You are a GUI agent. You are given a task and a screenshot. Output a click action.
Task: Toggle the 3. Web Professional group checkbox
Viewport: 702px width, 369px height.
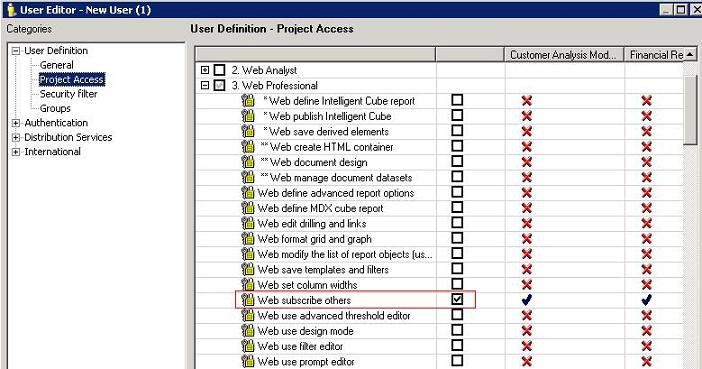219,85
